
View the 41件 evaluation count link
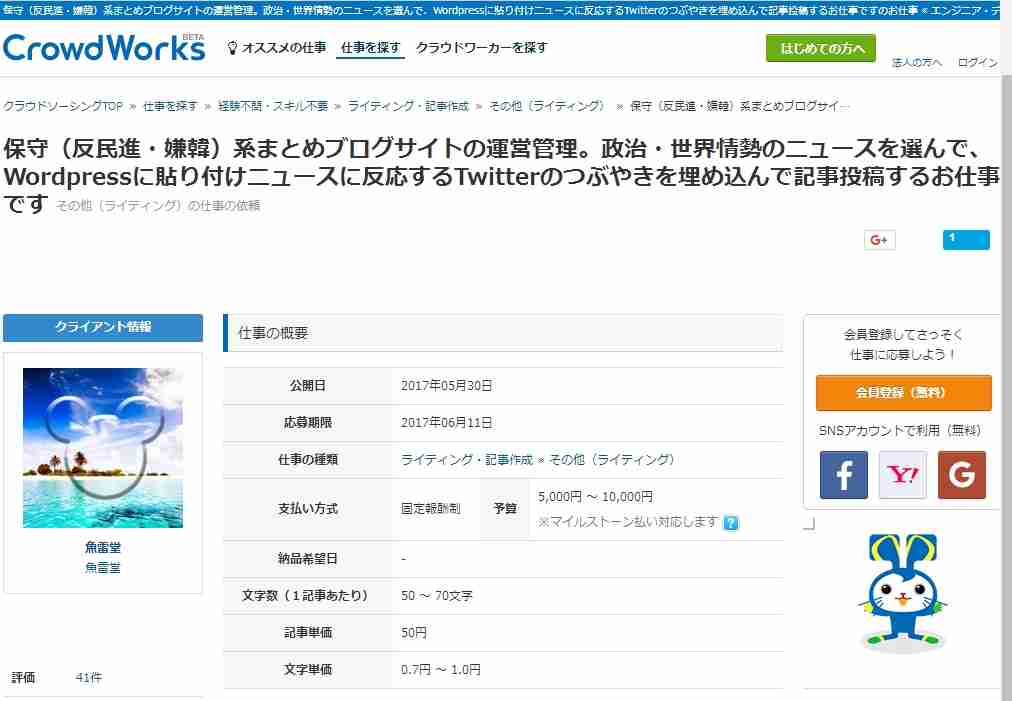click(x=89, y=677)
